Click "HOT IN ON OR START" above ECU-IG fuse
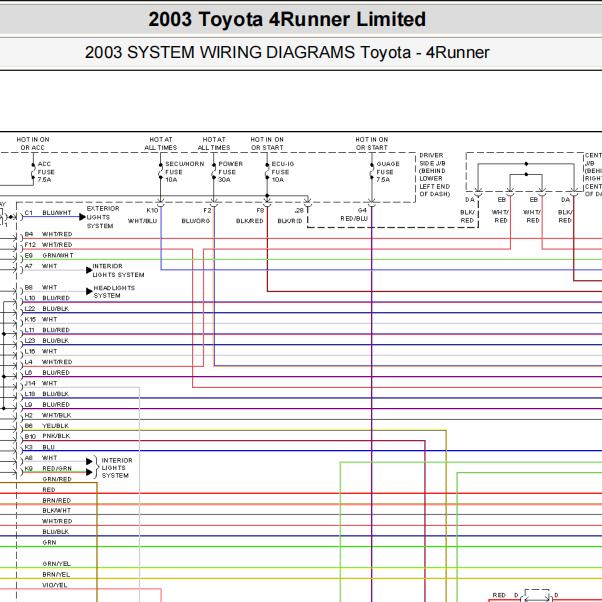This screenshot has height=602, width=602. 267,144
